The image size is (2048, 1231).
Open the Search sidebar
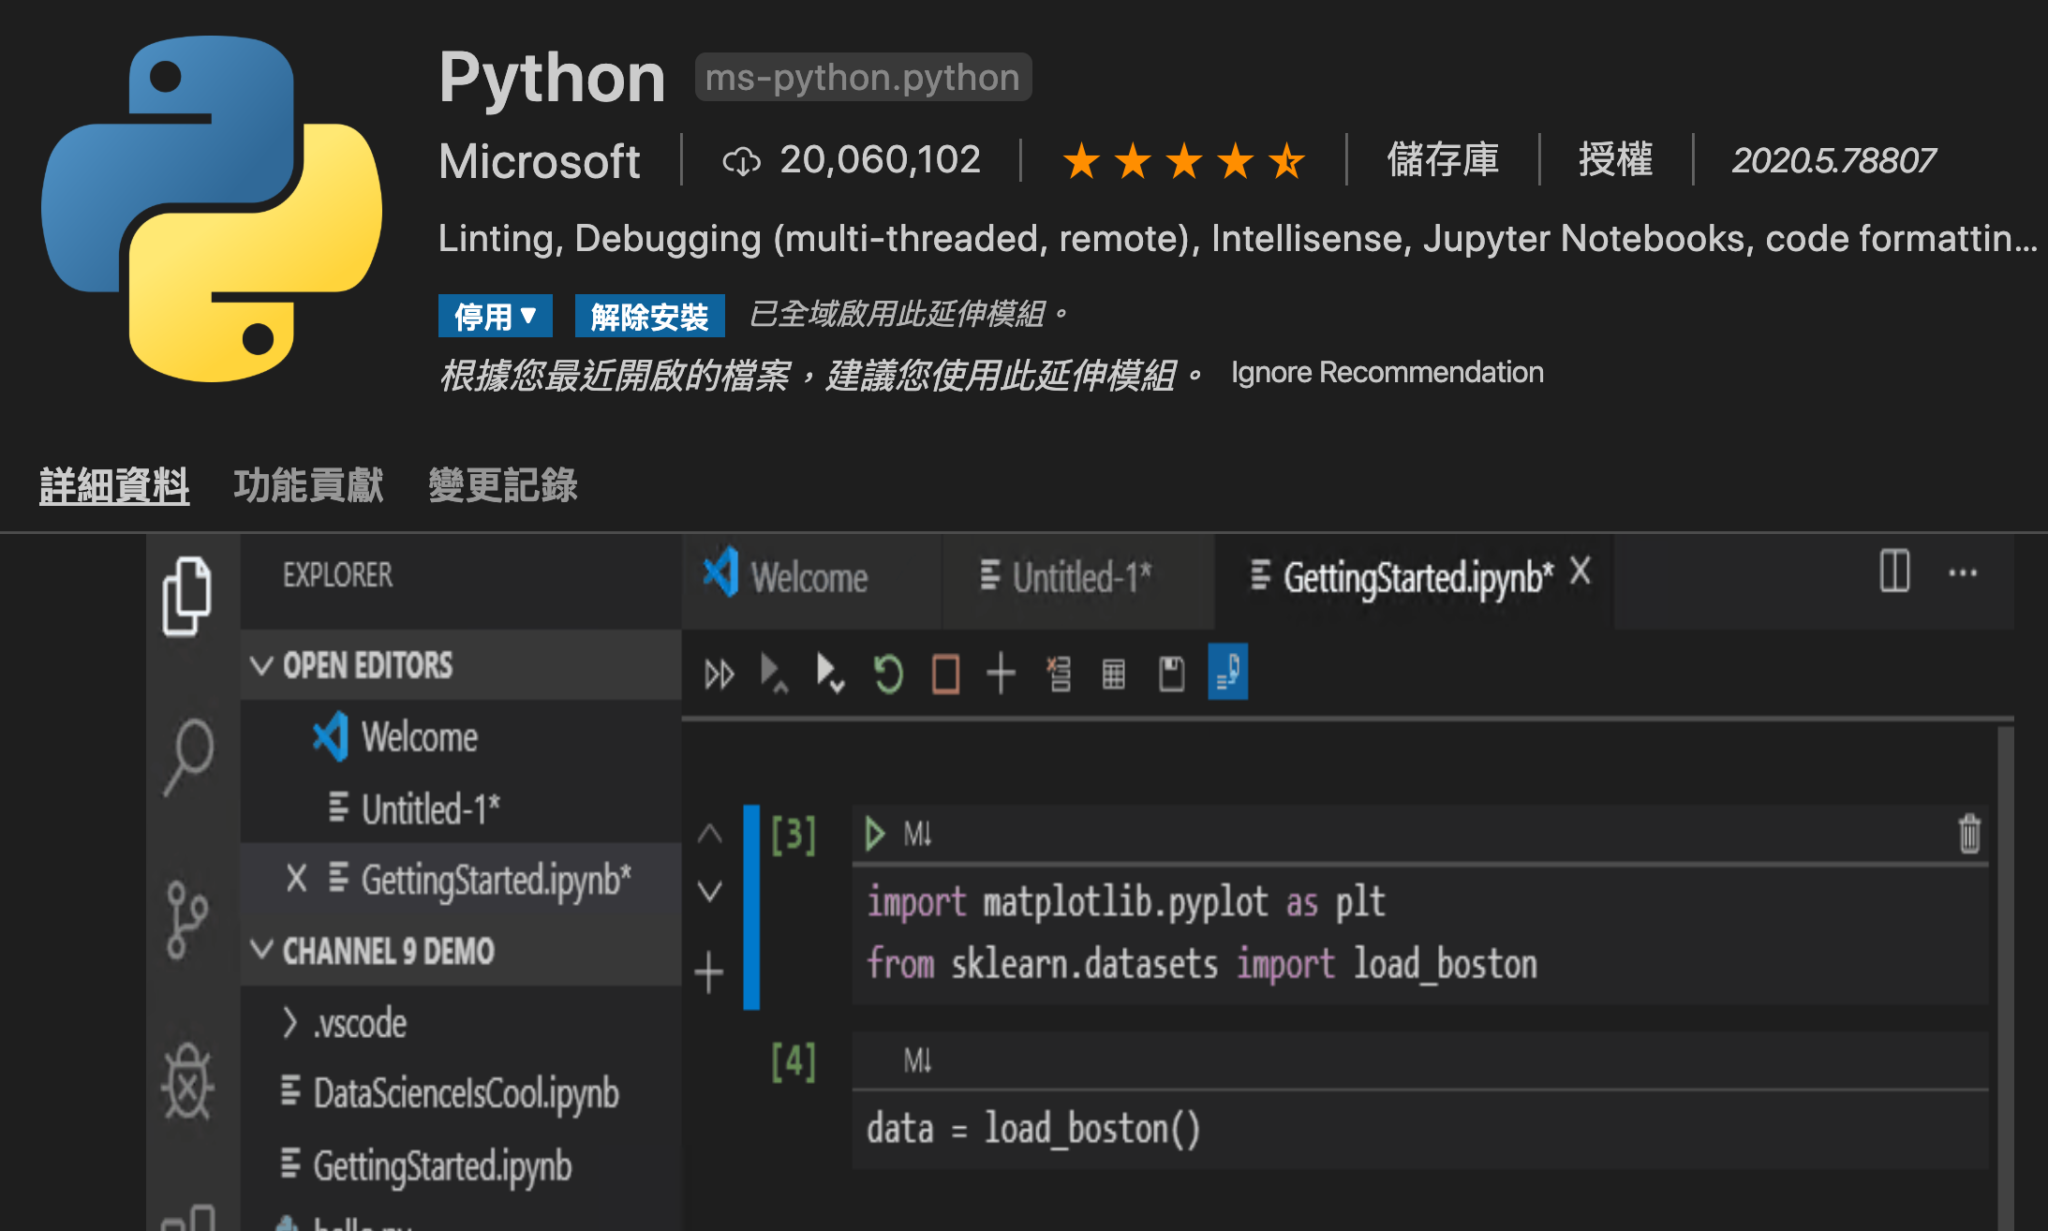click(189, 757)
